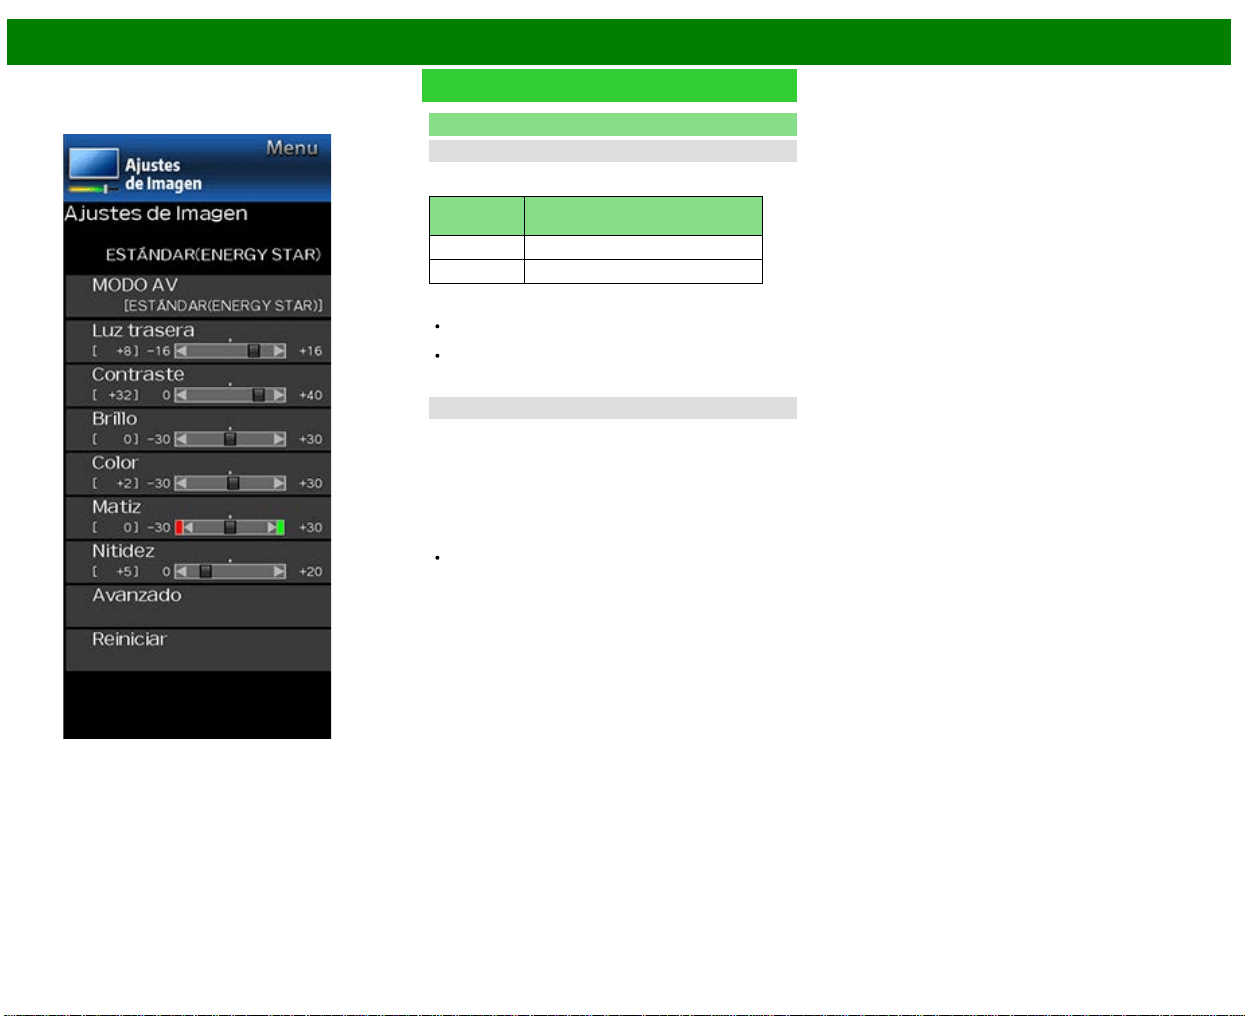Select the Brillo menu row label
This screenshot has width=1245, height=1016.
[114, 418]
